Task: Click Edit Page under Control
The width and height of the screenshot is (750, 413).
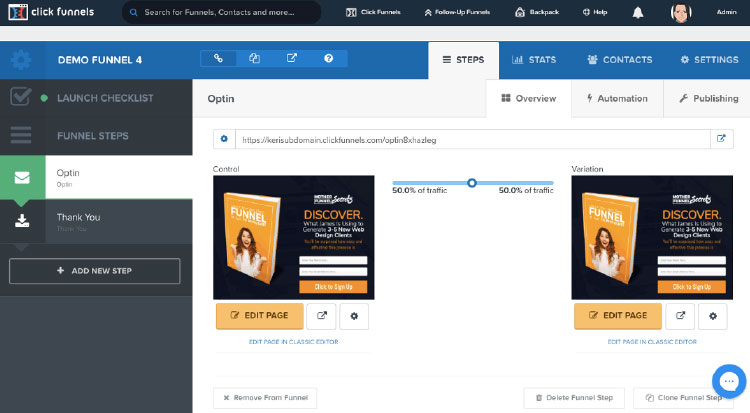Action: coord(260,316)
